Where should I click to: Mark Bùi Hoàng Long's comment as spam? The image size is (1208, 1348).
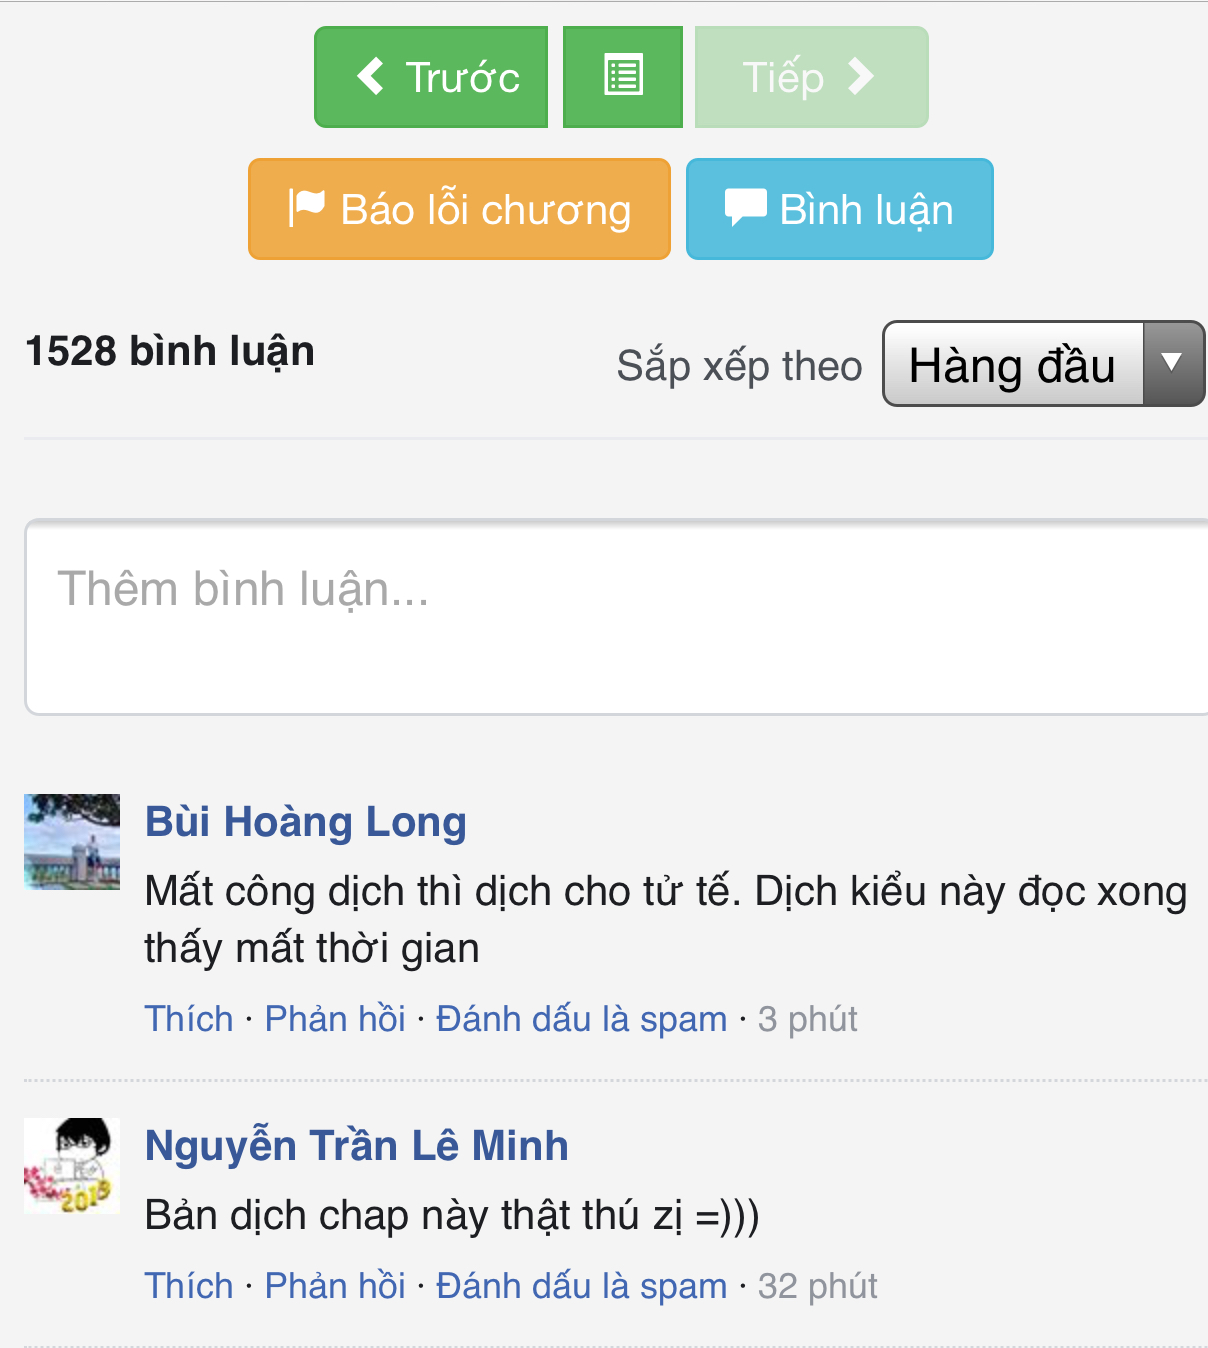pos(581,1019)
